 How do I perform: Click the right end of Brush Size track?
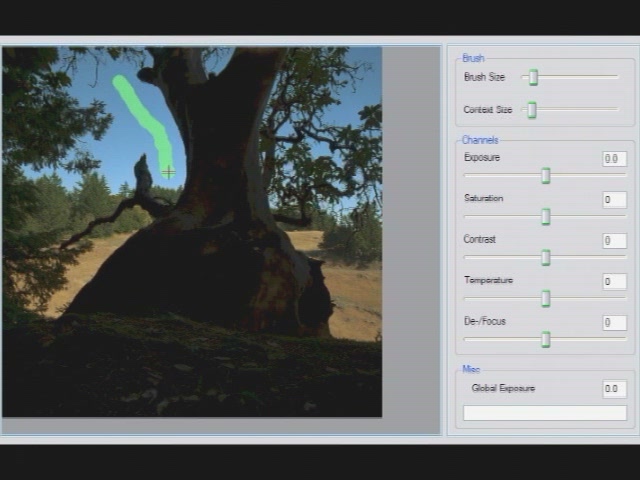pos(615,77)
